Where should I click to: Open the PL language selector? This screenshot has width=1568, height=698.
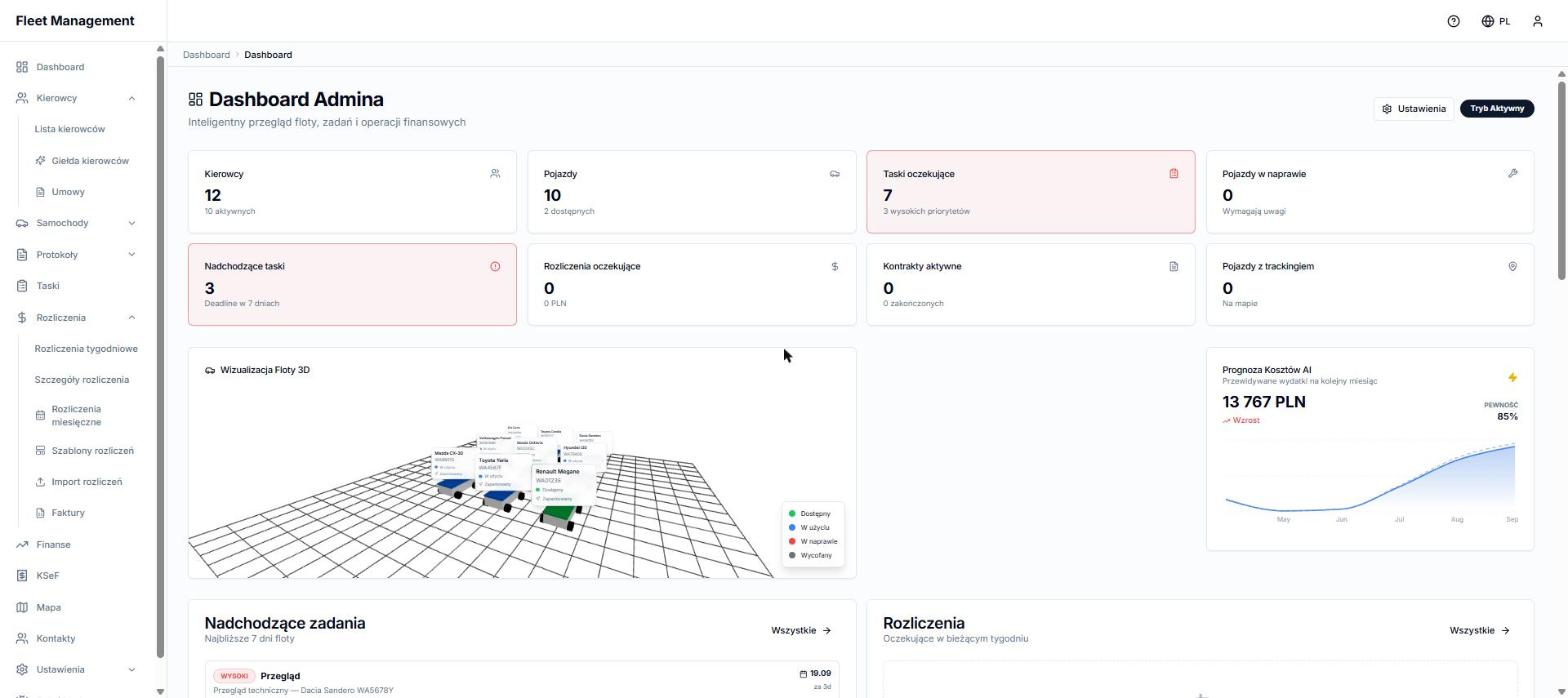(x=1496, y=21)
